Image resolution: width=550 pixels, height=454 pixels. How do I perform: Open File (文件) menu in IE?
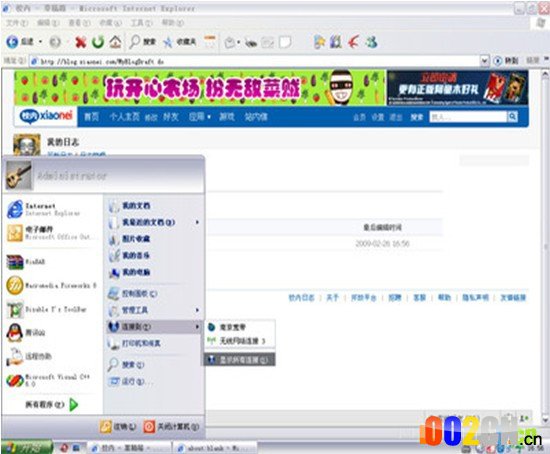point(17,23)
